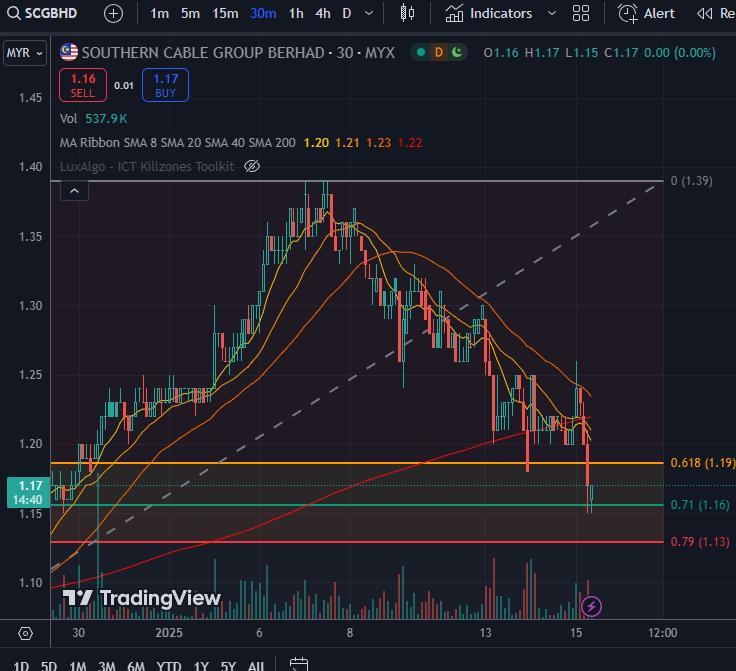The height and width of the screenshot is (671, 736).
Task: Click the SMA 20 value 1.21
Action: [347, 143]
